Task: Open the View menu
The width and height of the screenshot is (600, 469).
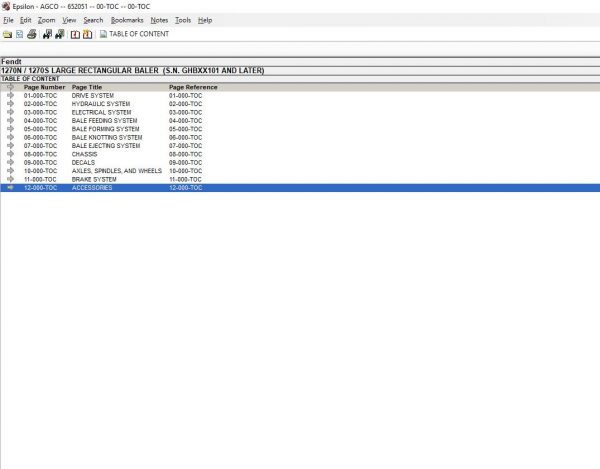Action: click(x=69, y=20)
